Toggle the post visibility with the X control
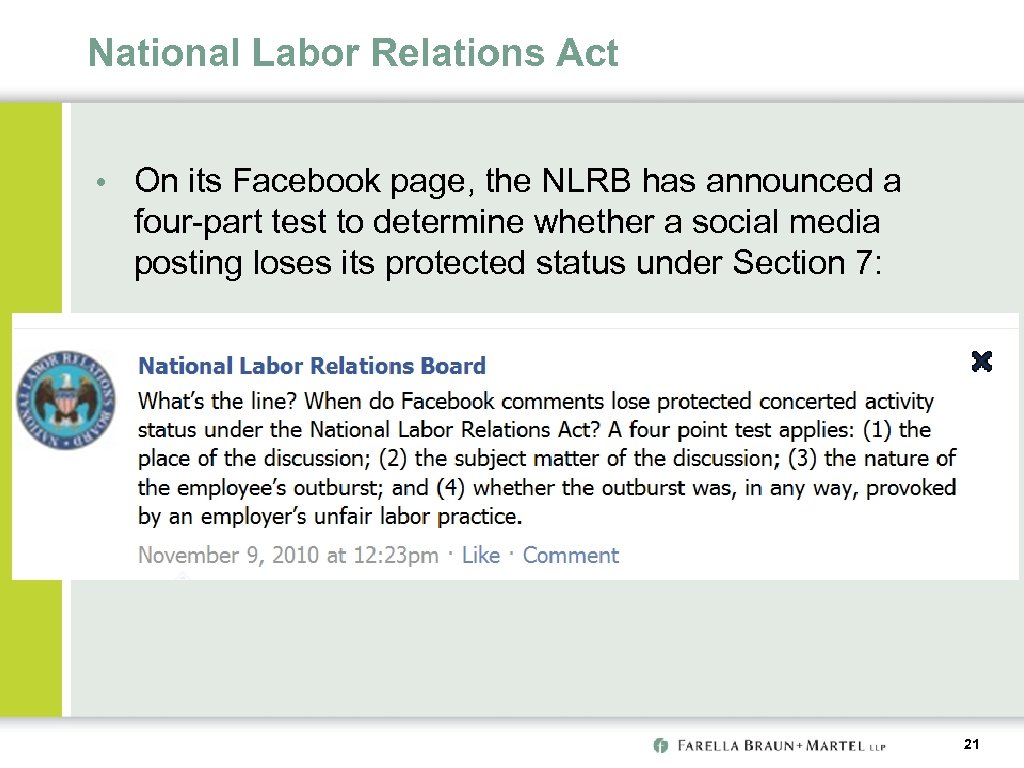 coord(981,362)
